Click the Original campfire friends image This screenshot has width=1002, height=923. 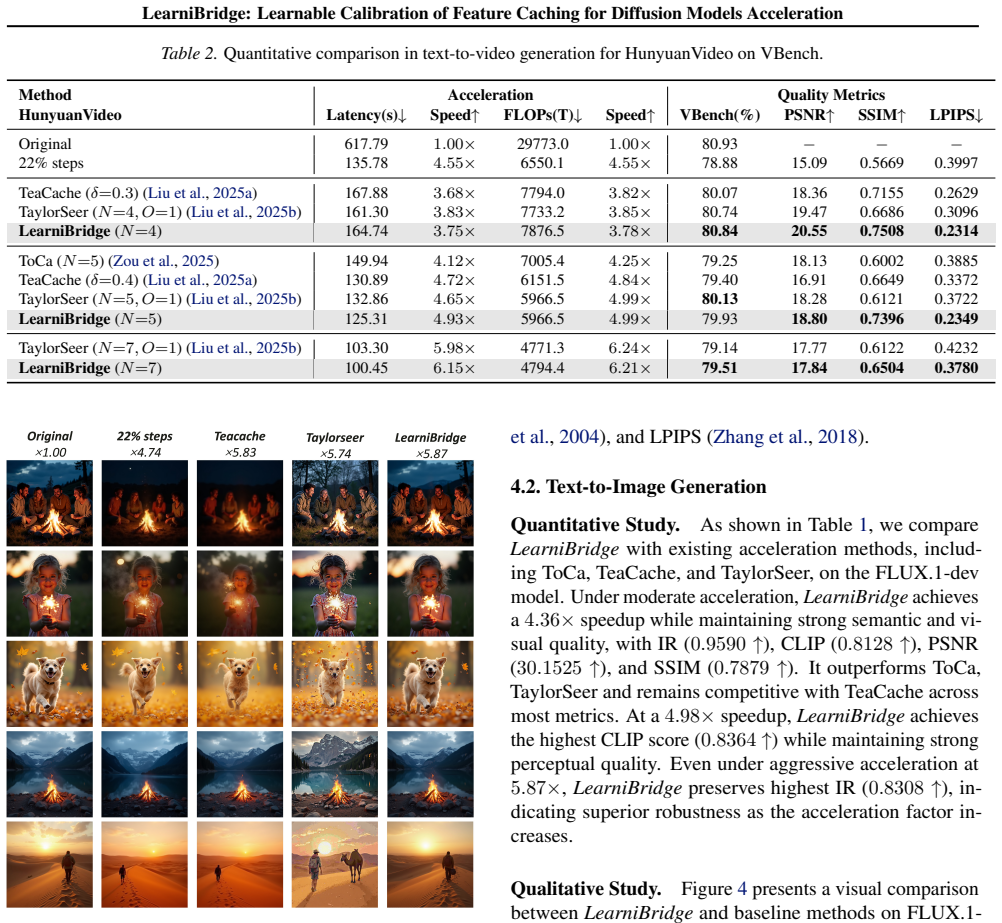coord(50,503)
